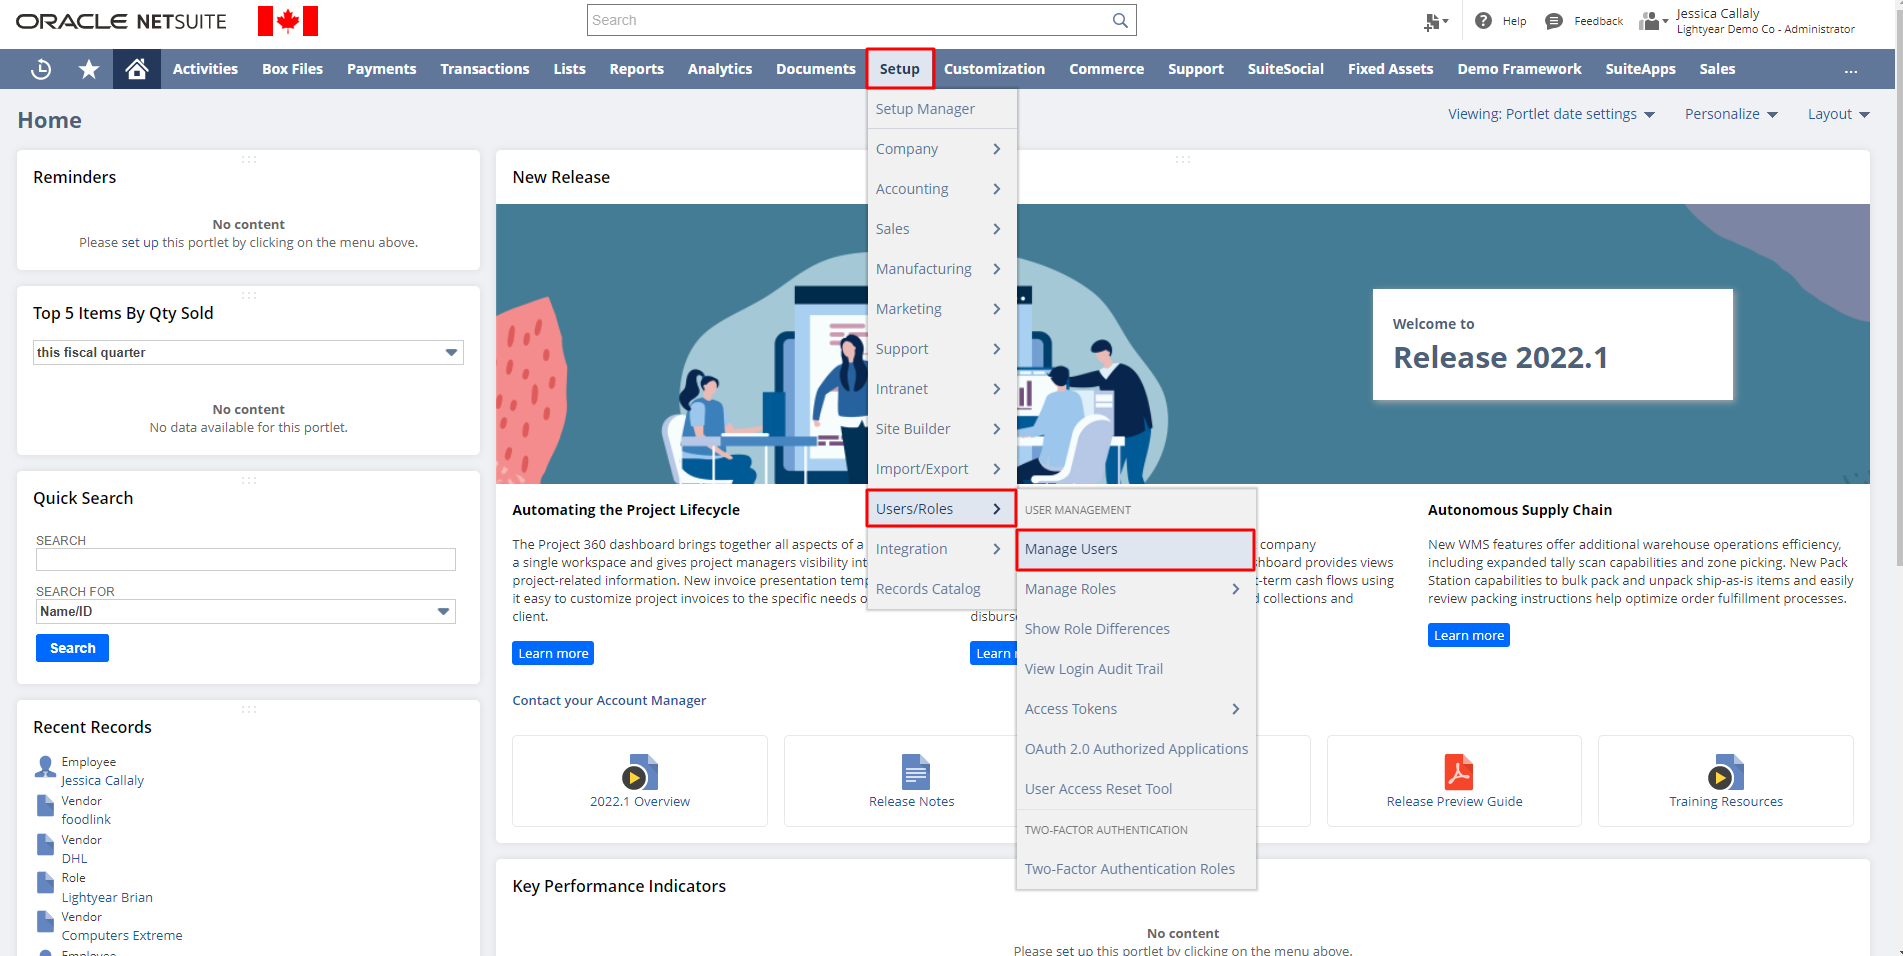Image resolution: width=1903 pixels, height=956 pixels.
Task: Click the search magnifier icon
Action: pyautogui.click(x=1120, y=20)
